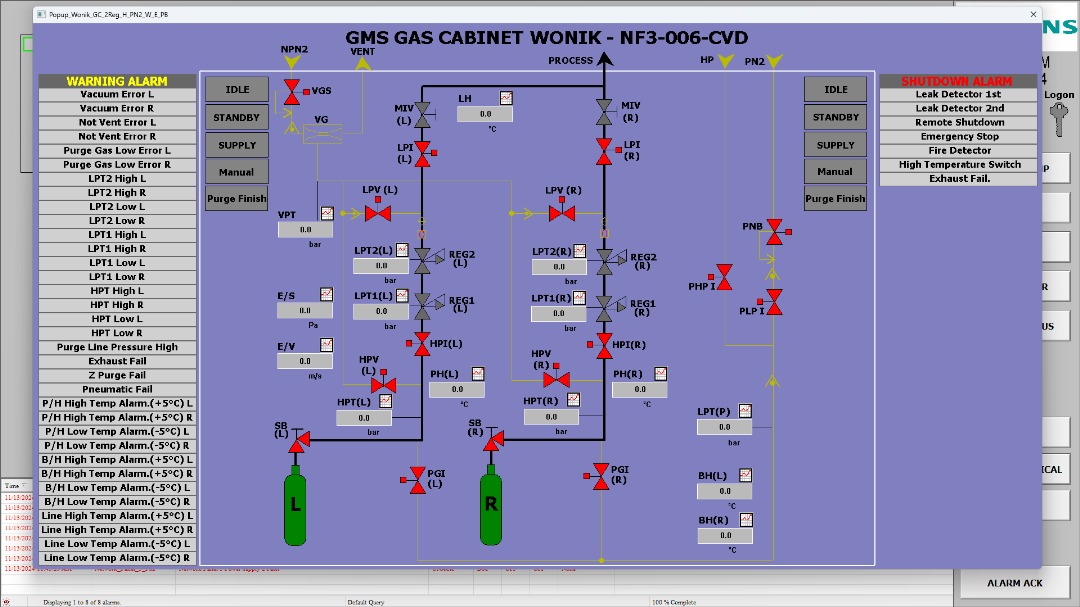
Task: Click the "Vacuum Error L" warning alarm
Action: 117,94
